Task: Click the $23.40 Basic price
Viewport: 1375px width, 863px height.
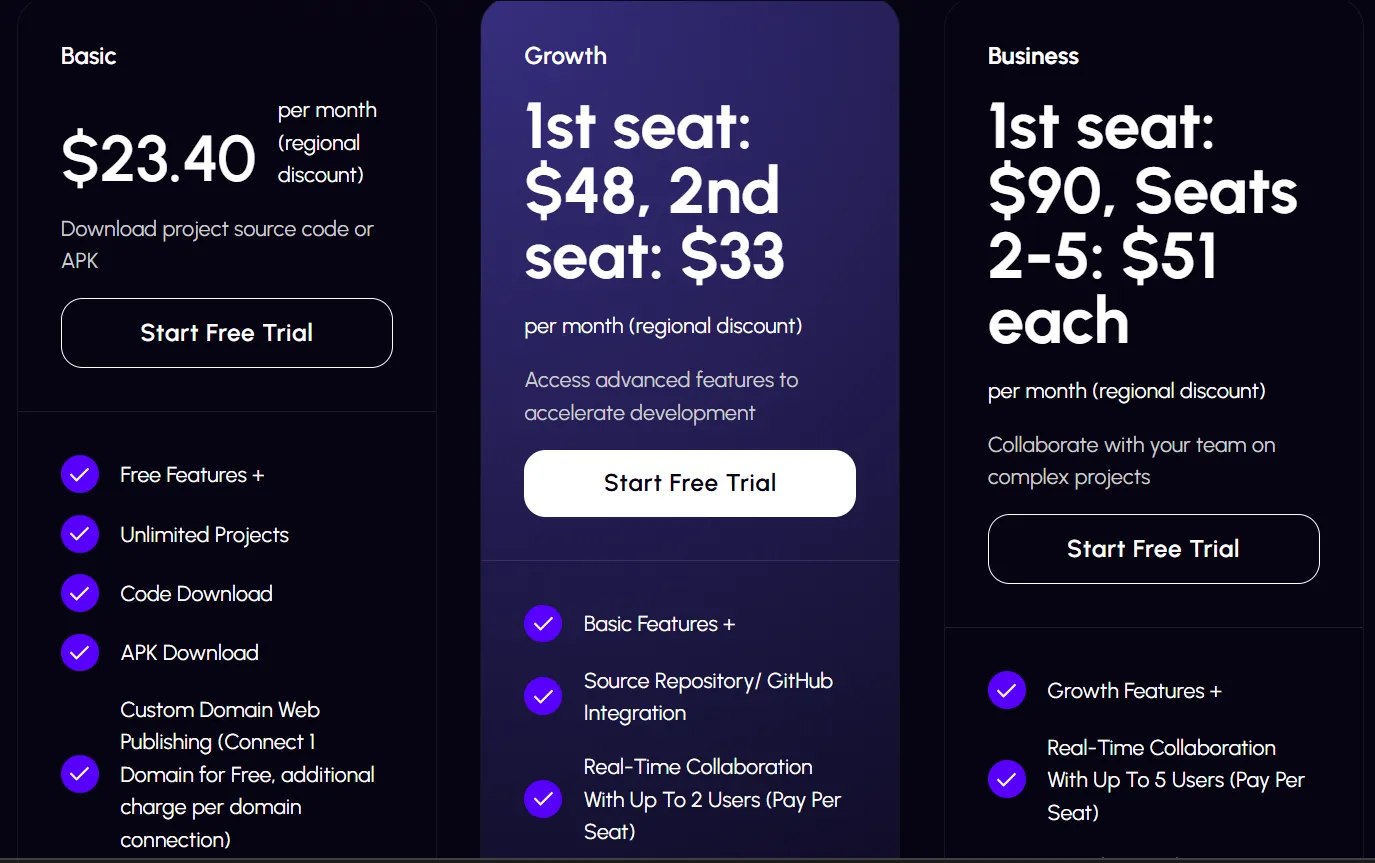Action: (159, 159)
